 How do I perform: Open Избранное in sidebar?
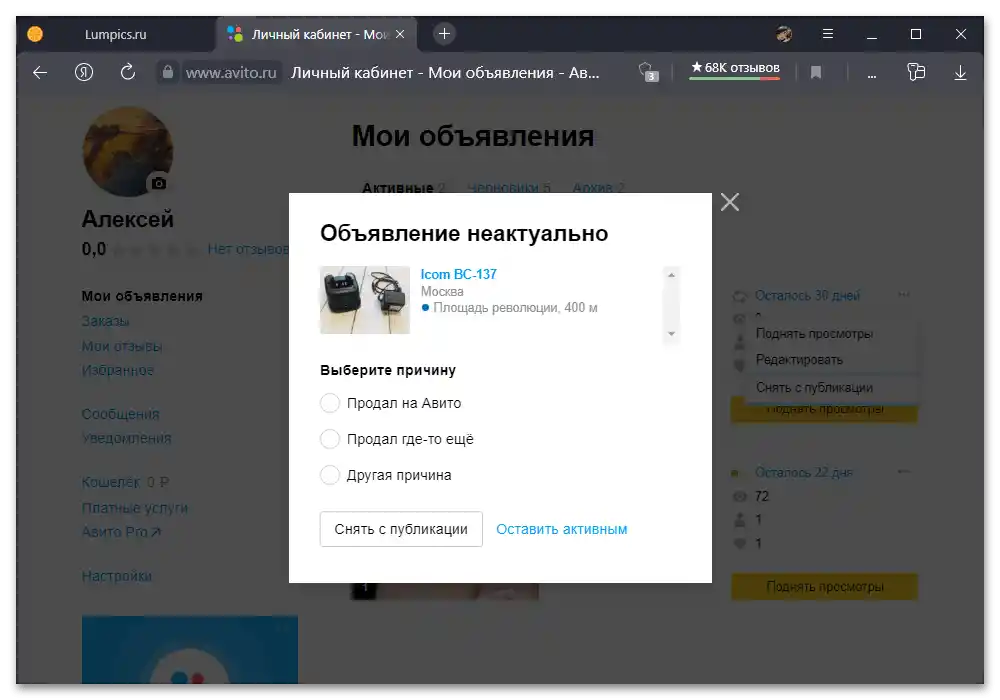pyautogui.click(x=117, y=370)
